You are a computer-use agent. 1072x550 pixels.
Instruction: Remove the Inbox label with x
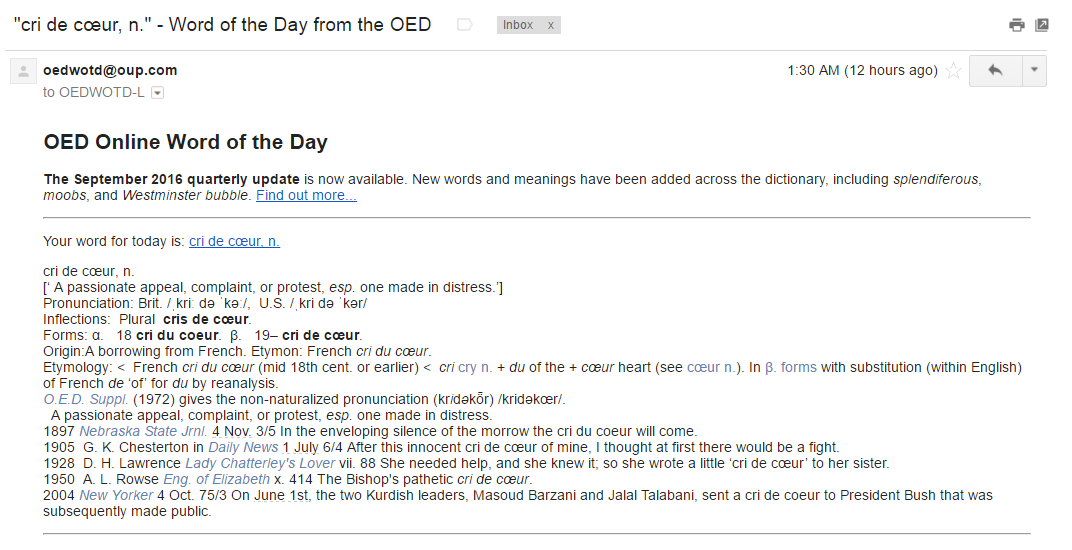click(x=550, y=25)
